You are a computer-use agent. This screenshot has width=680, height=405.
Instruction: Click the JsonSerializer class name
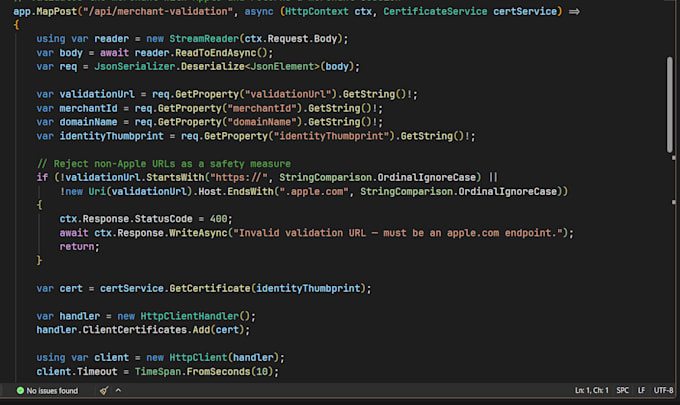click(134, 66)
